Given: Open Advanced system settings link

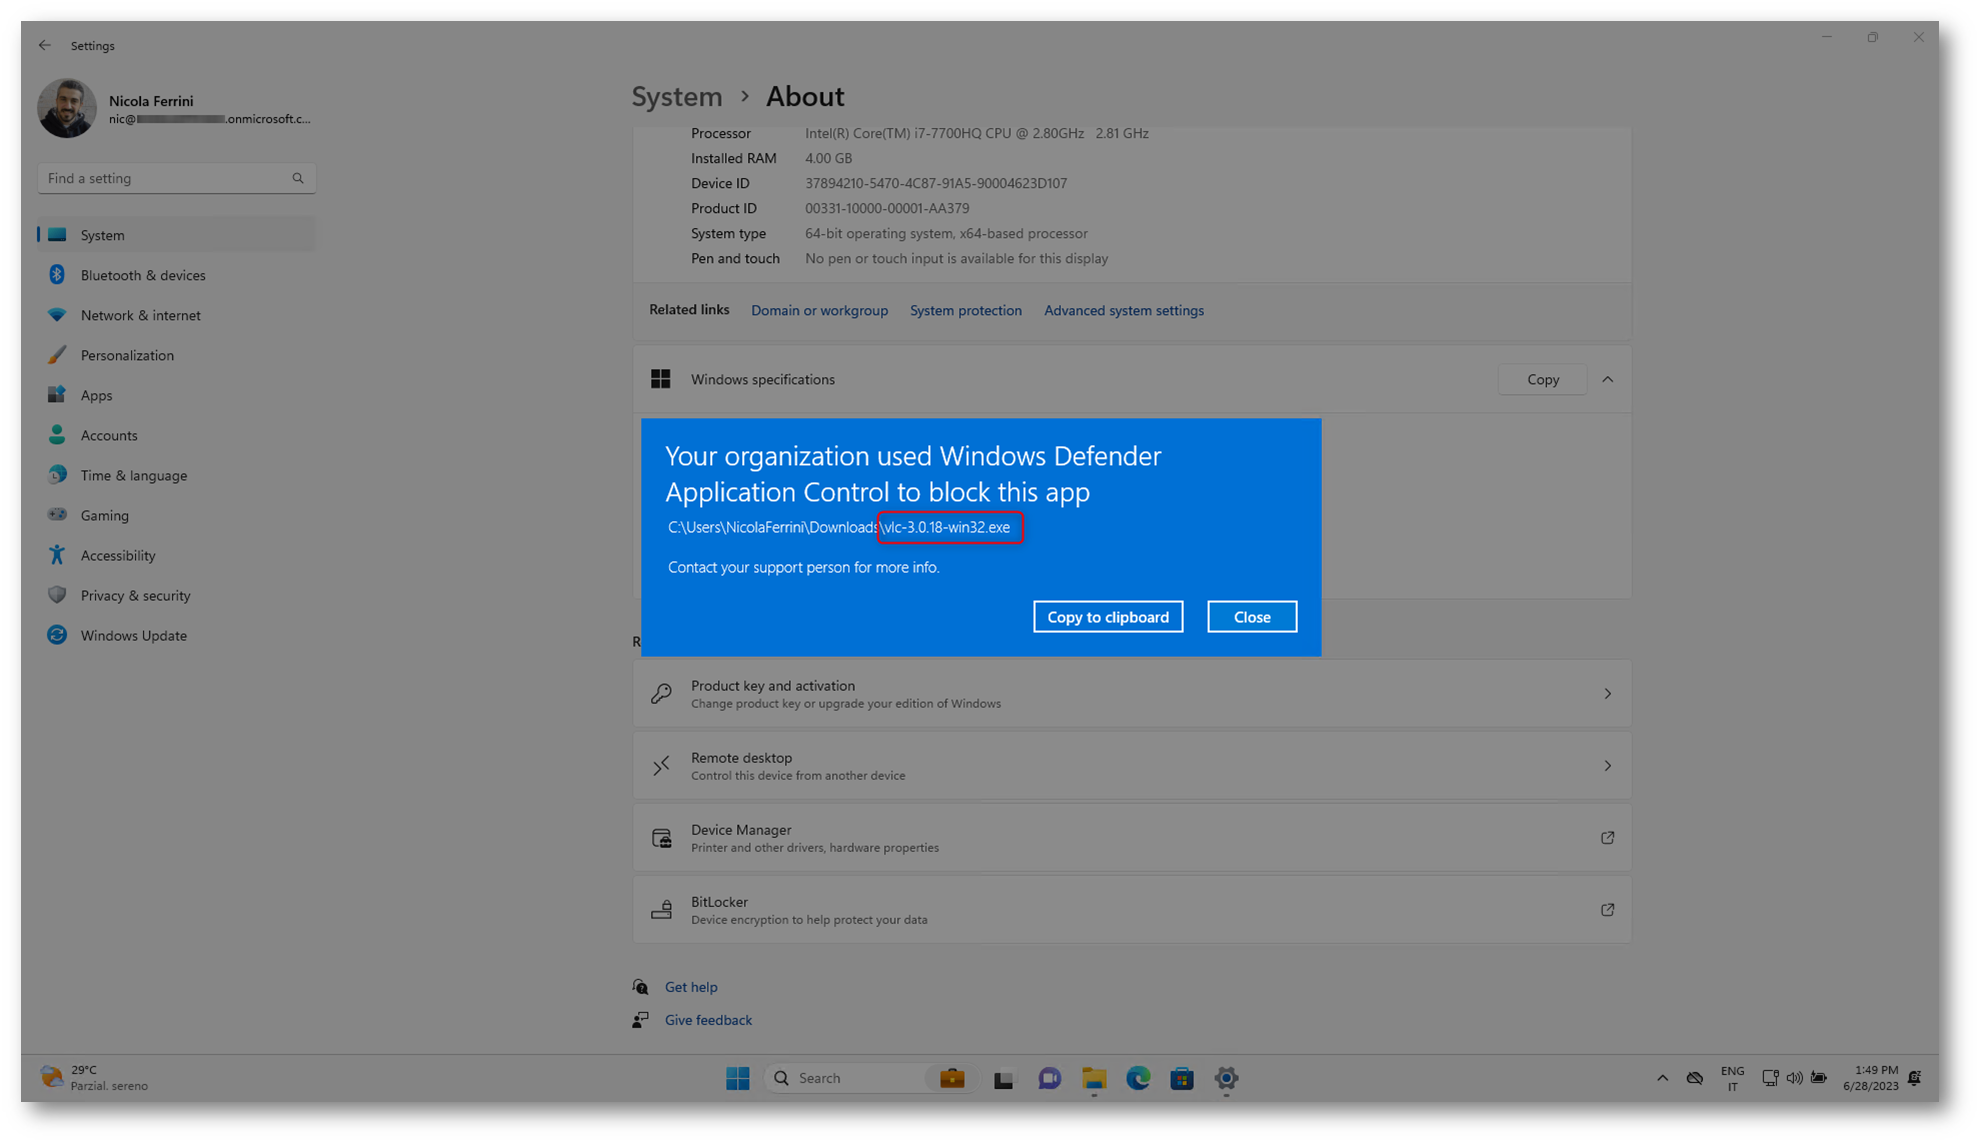Looking at the screenshot, I should pyautogui.click(x=1124, y=311).
